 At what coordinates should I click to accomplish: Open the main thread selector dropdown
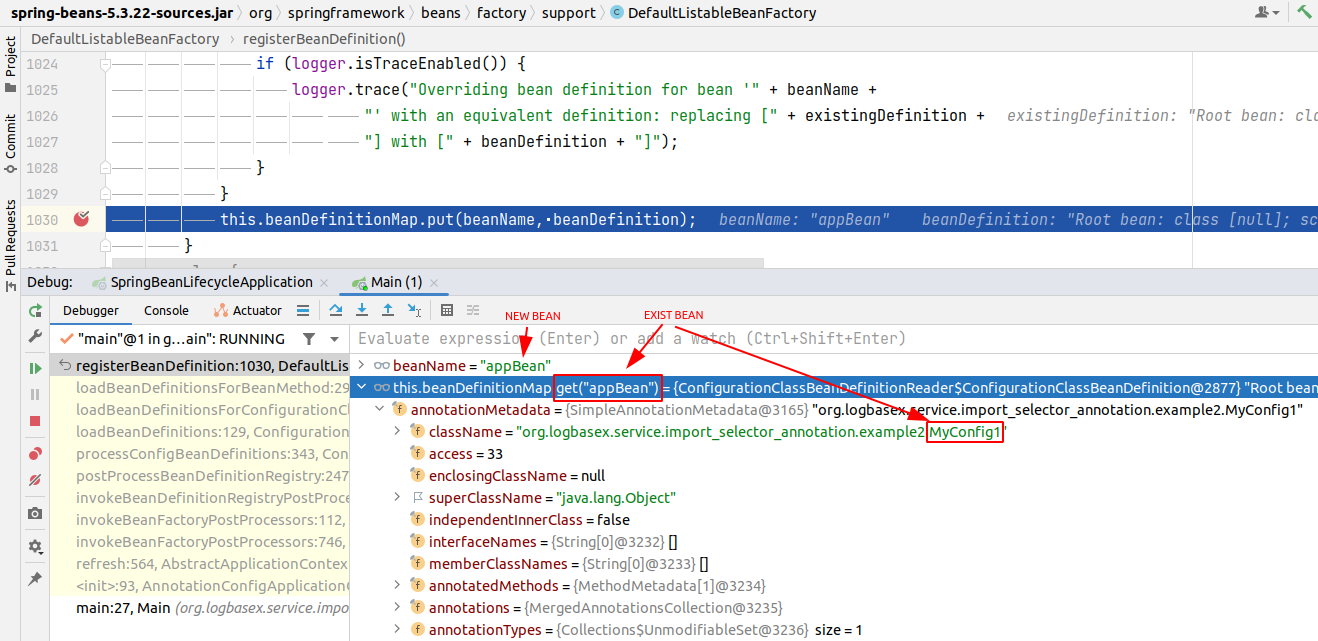click(334, 338)
